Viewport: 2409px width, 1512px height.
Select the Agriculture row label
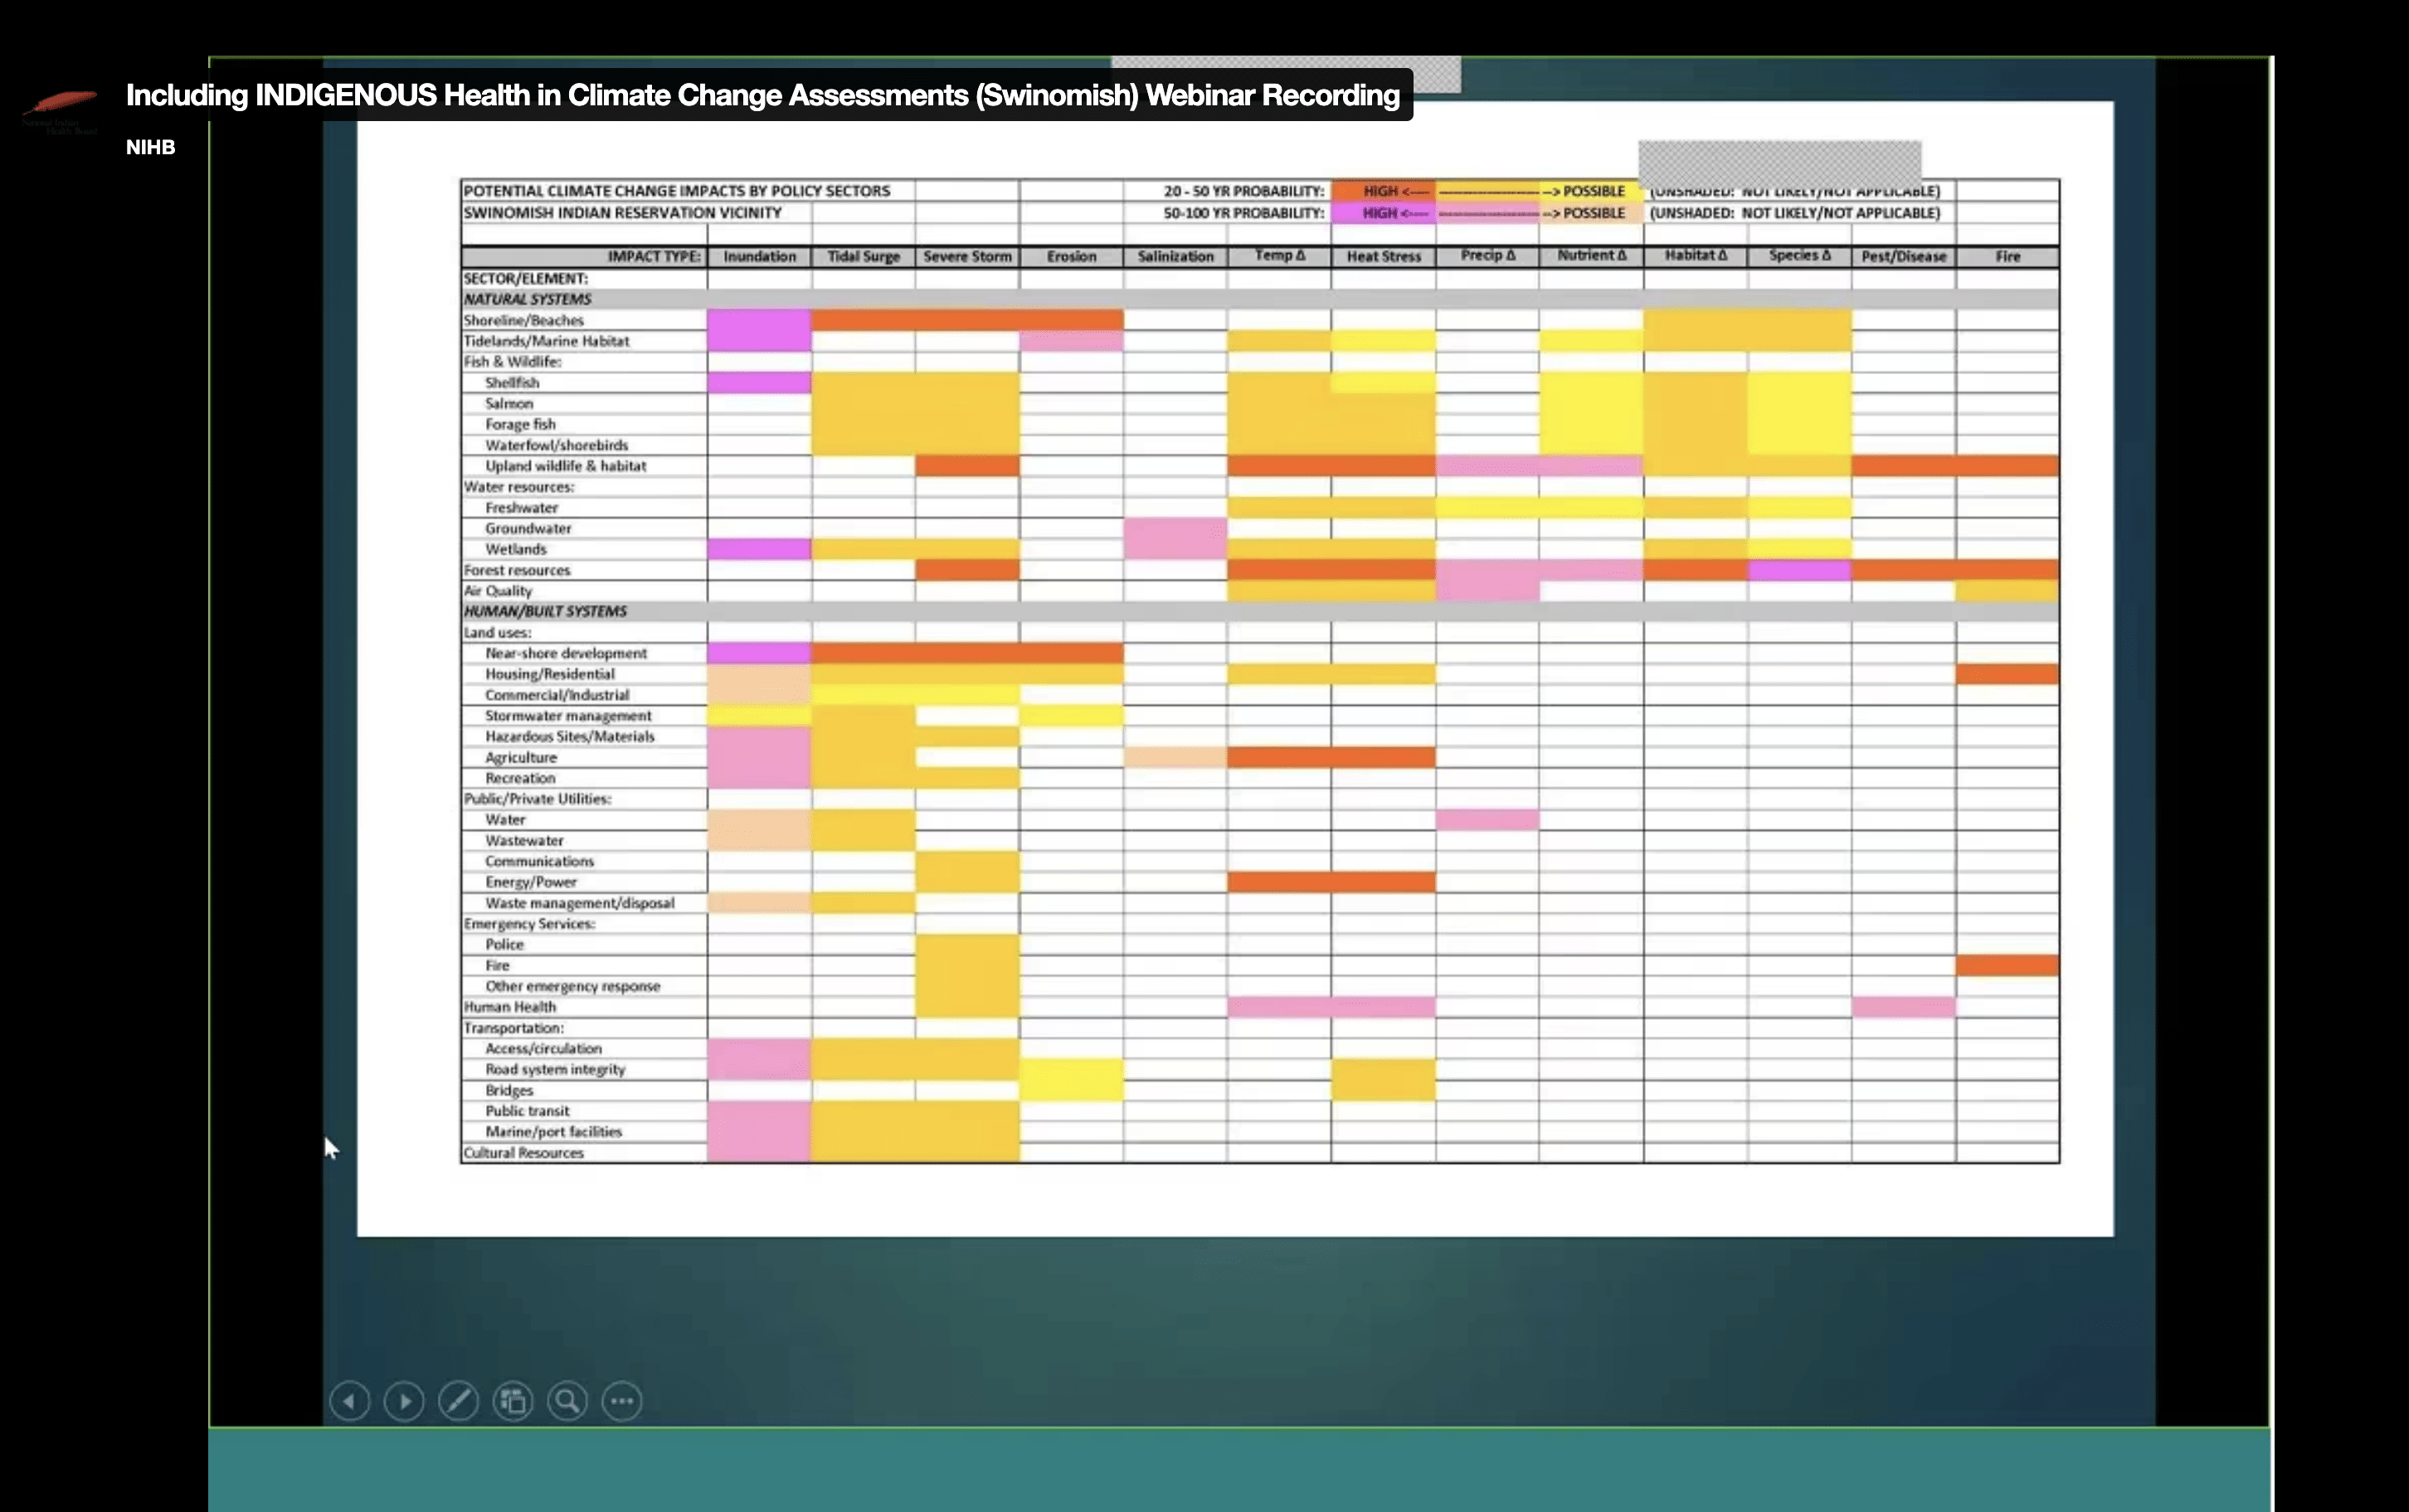pyautogui.click(x=521, y=757)
